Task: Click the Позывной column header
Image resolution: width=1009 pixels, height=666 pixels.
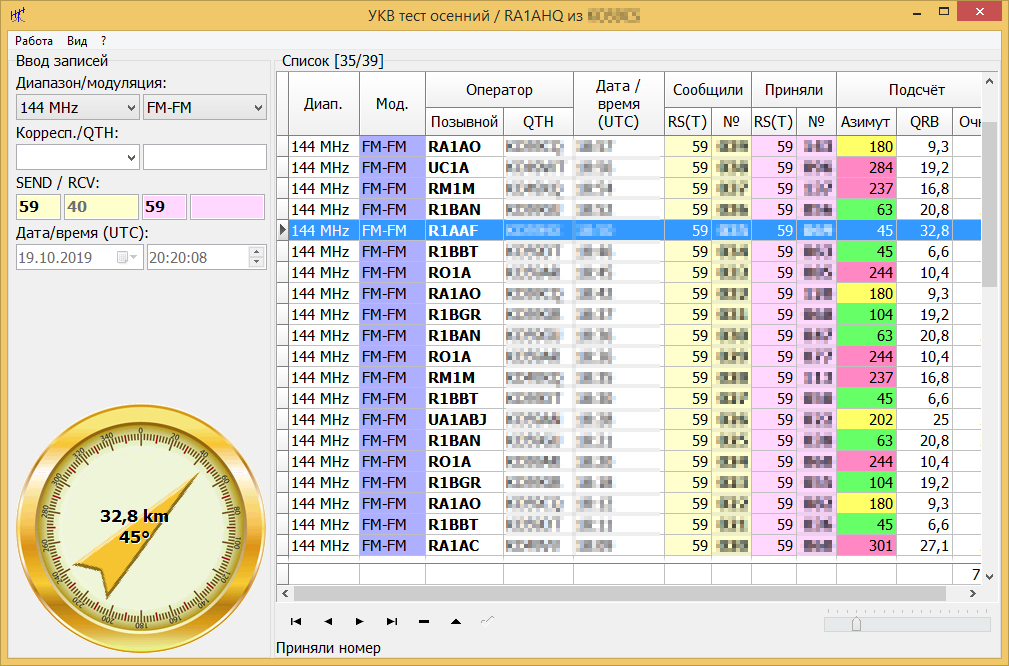Action: point(464,122)
